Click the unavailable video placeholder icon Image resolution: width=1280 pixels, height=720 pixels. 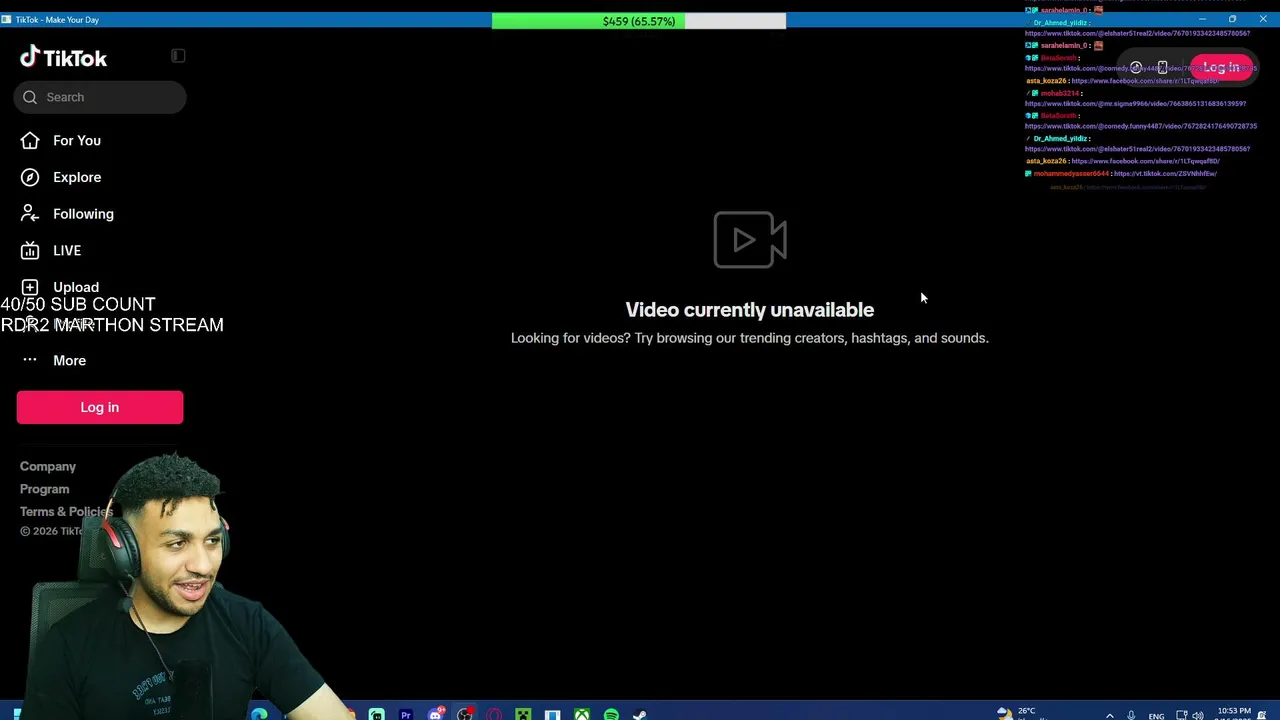point(750,240)
